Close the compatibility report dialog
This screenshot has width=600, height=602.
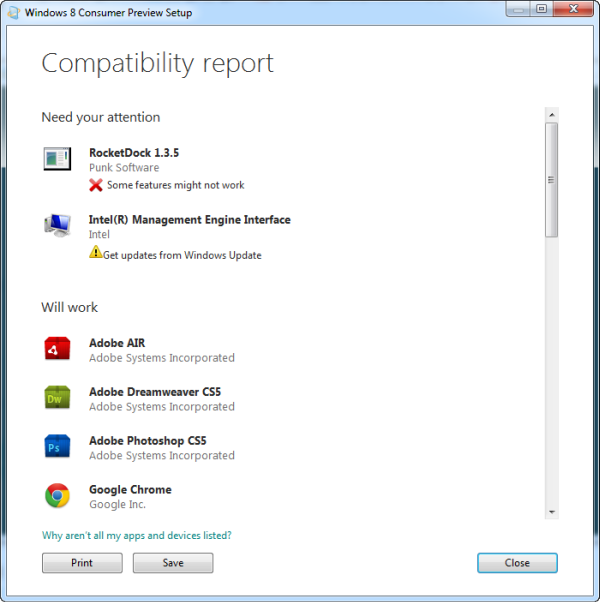tap(517, 563)
